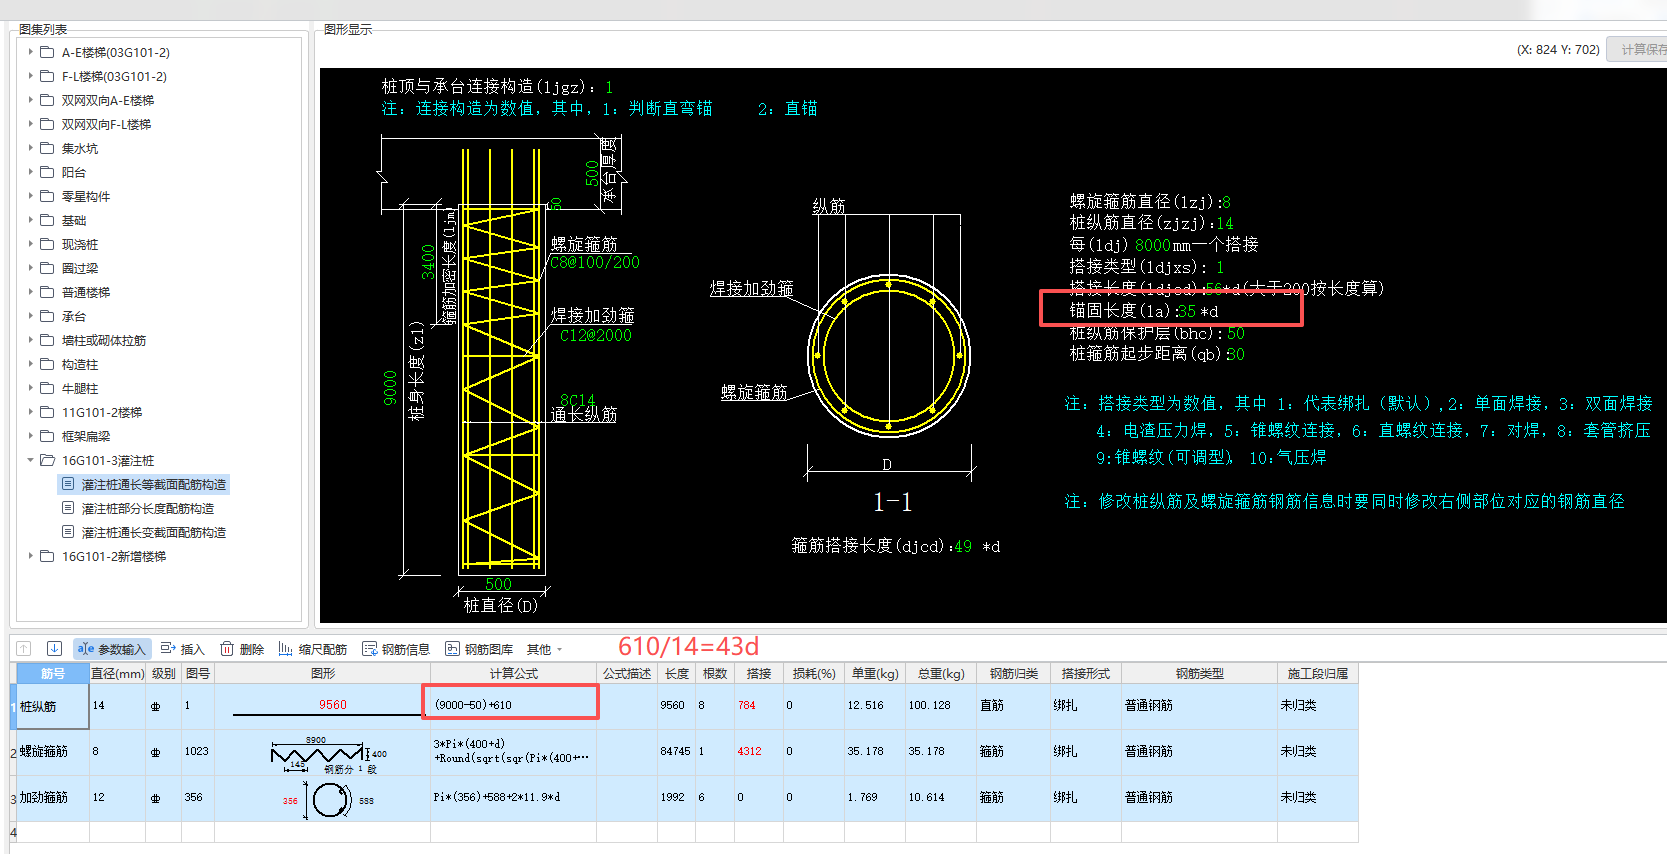Click the lap spacing value 8000 in diagram
1667x854 pixels.
click(1152, 245)
